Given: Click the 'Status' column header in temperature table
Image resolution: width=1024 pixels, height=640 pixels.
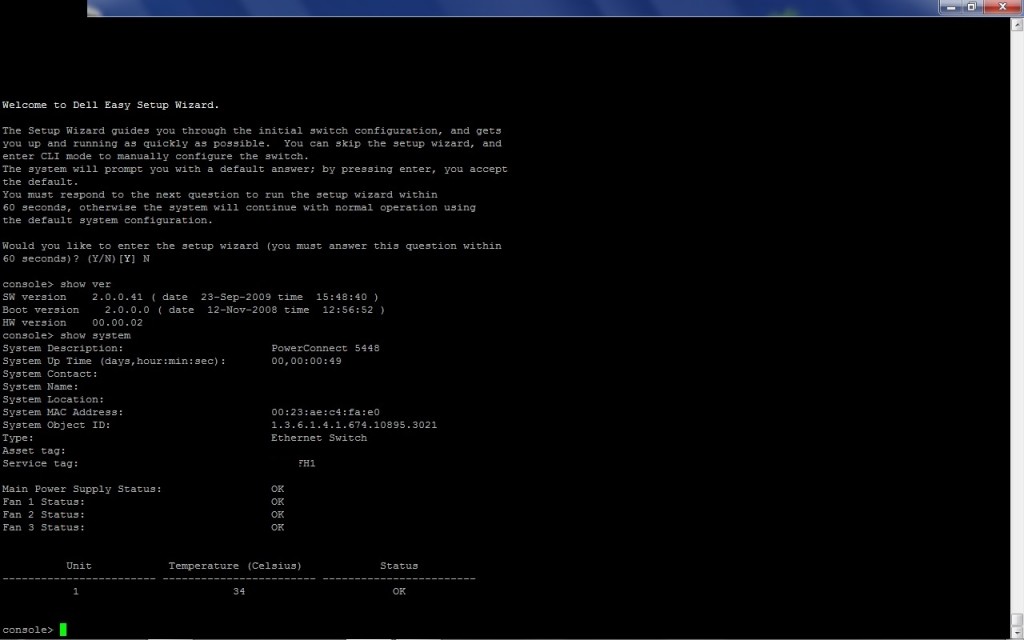Looking at the screenshot, I should coord(399,566).
